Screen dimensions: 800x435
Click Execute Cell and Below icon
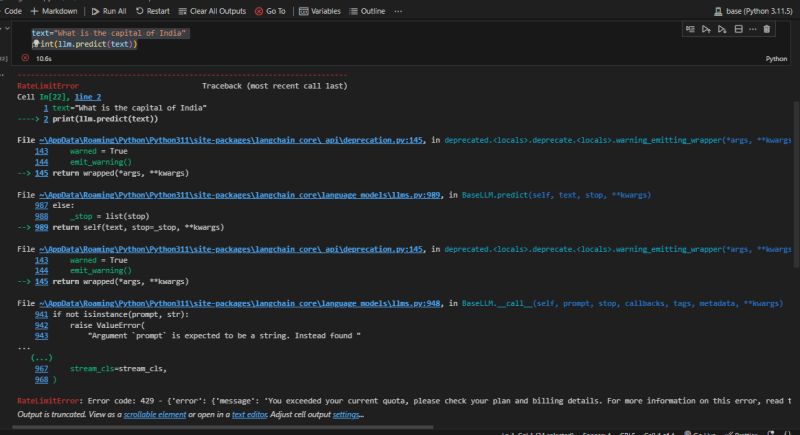tap(722, 30)
